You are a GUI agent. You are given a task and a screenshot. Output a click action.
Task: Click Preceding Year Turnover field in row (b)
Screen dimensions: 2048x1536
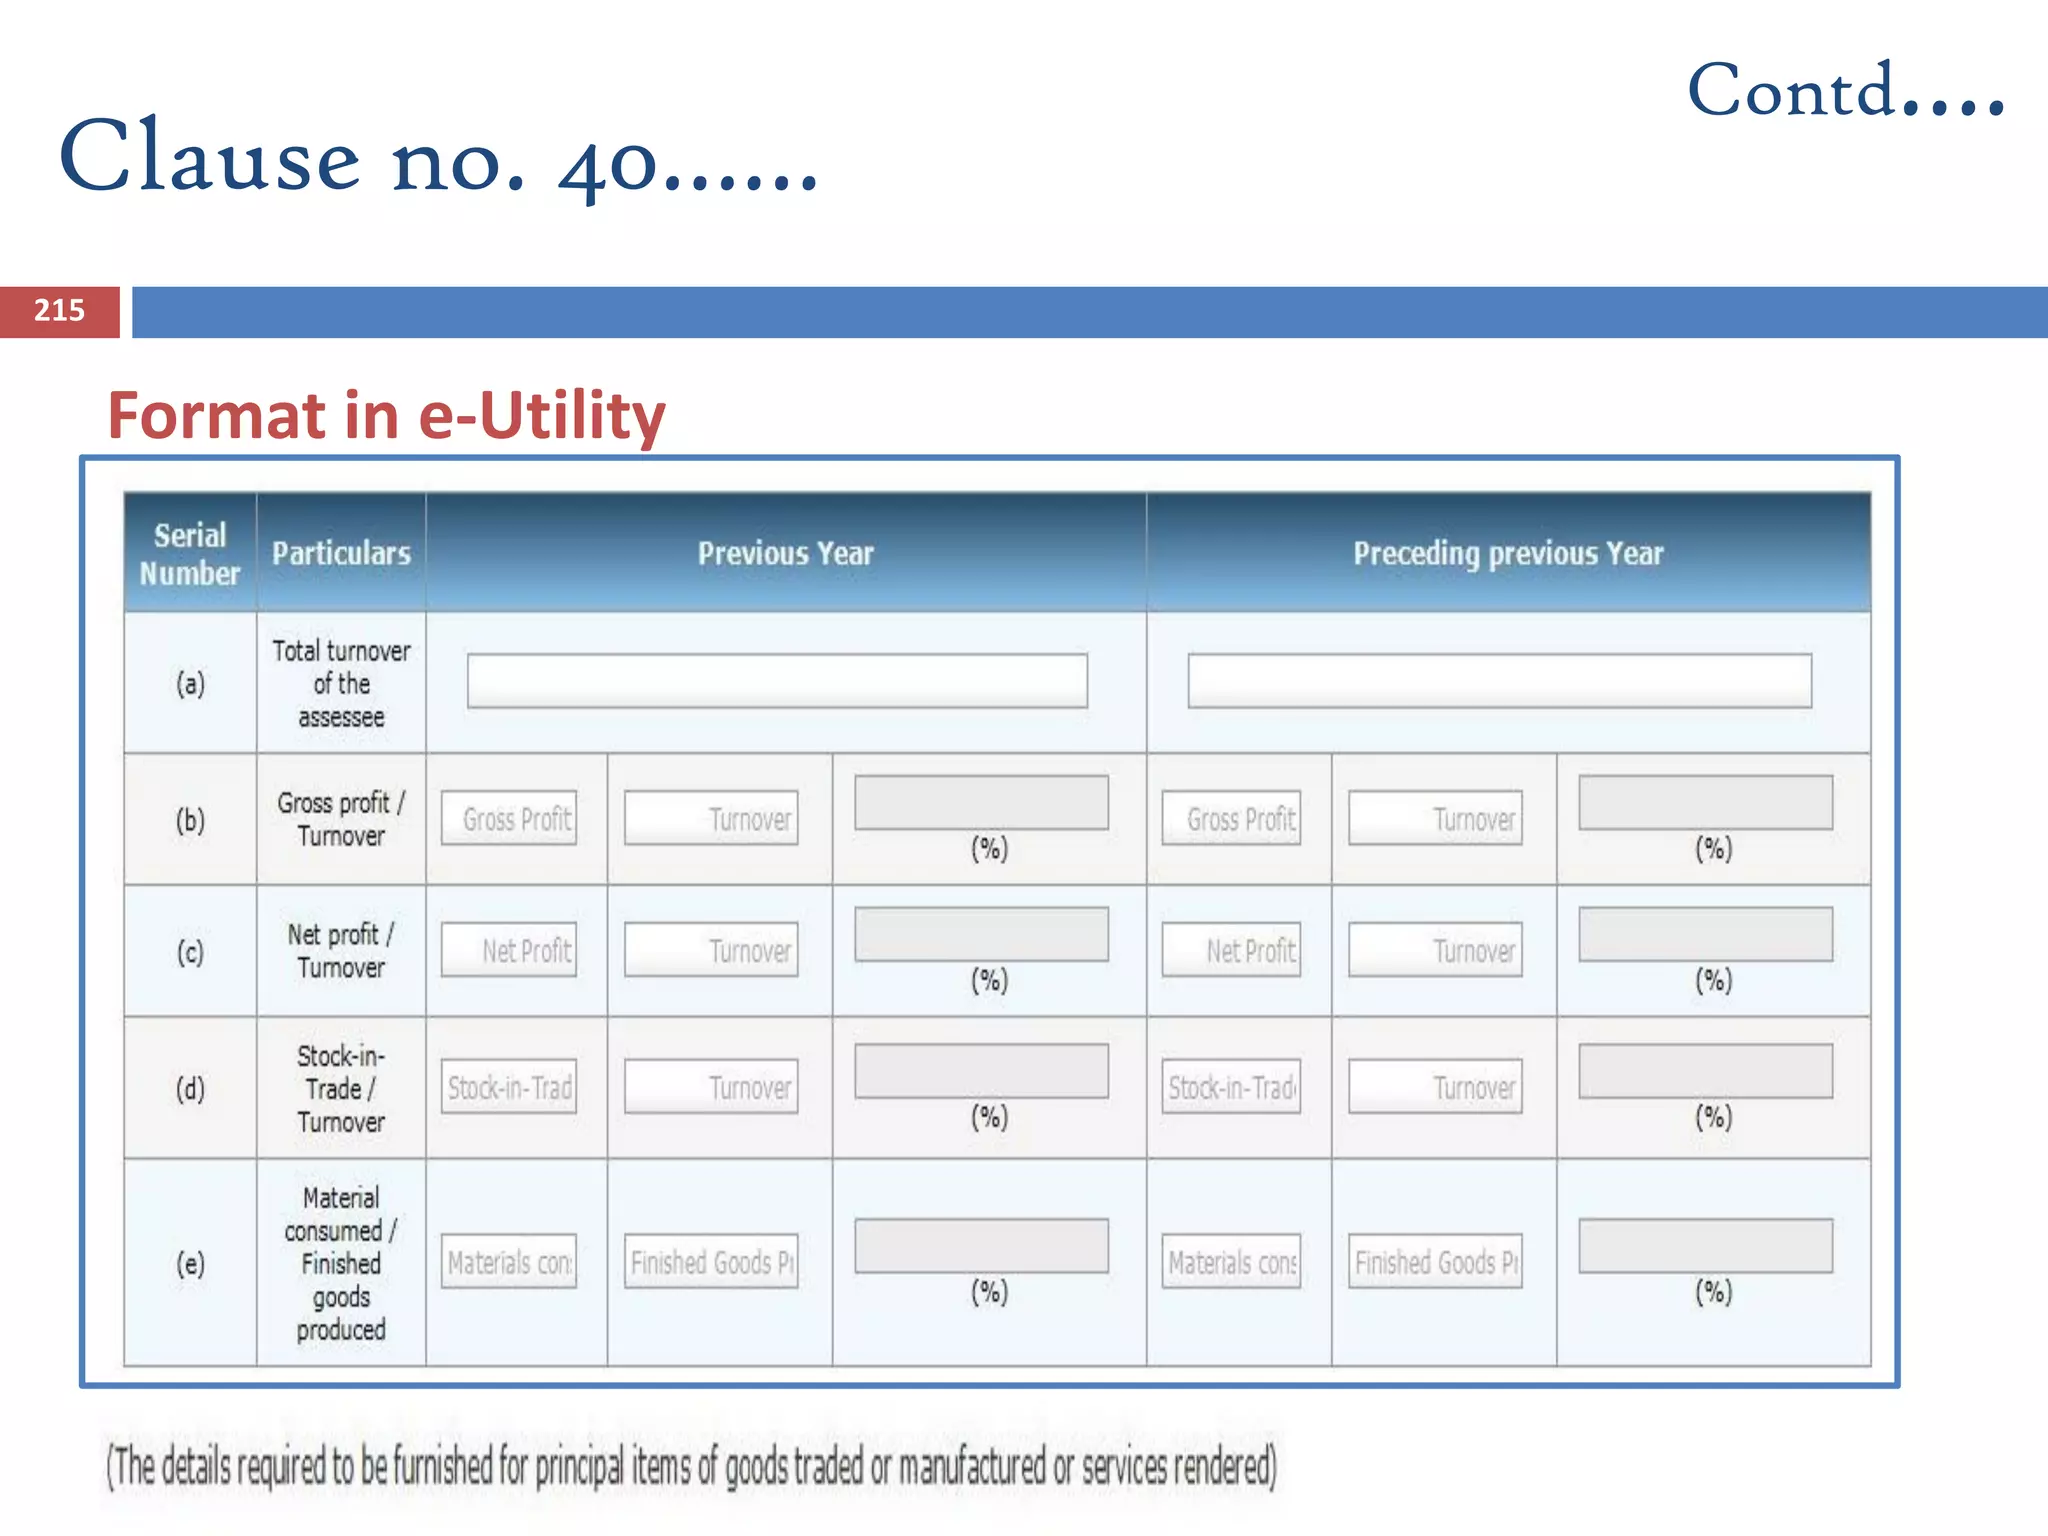pyautogui.click(x=1435, y=818)
